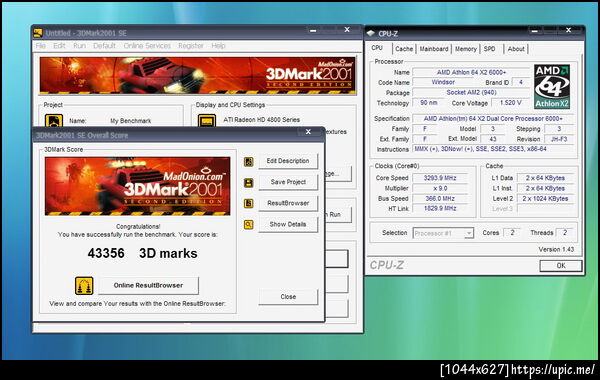Click the yellow Online ResultBrowser icon
Screen dimensions: 600x380
84,285
